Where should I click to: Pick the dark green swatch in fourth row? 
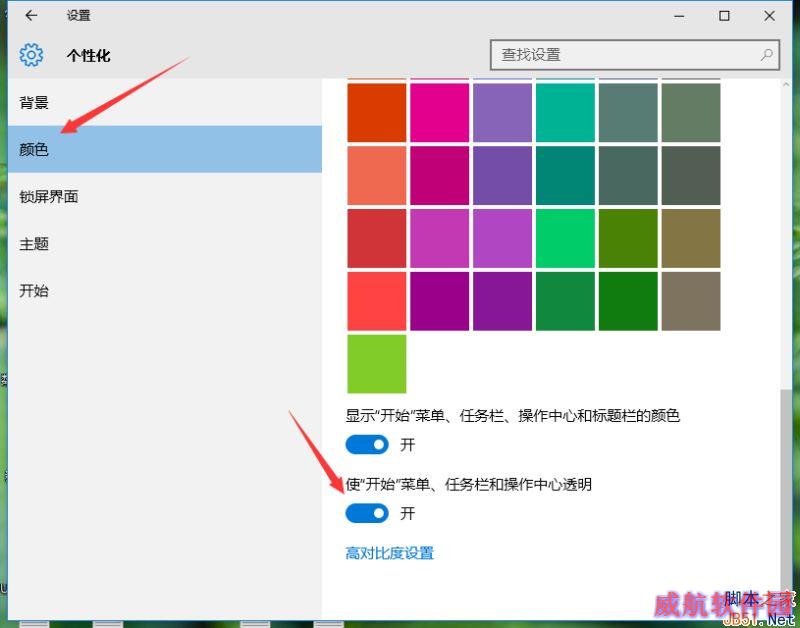click(628, 301)
